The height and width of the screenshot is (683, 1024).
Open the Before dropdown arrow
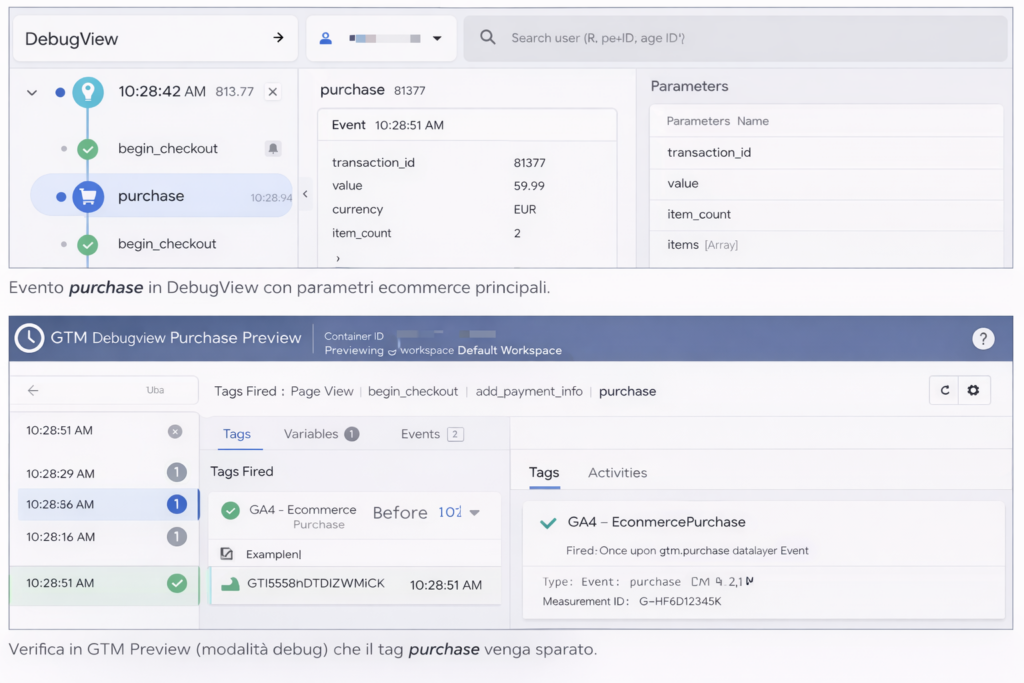(x=475, y=513)
